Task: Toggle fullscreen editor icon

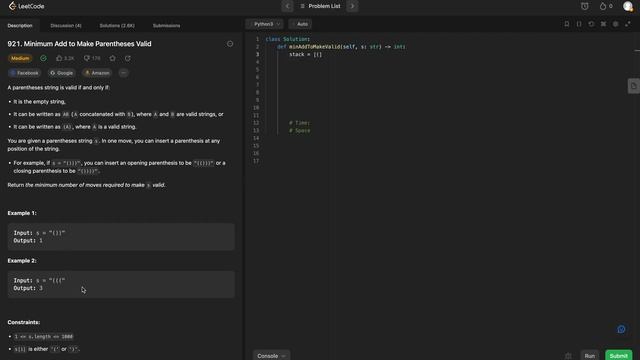Action: tap(628, 24)
